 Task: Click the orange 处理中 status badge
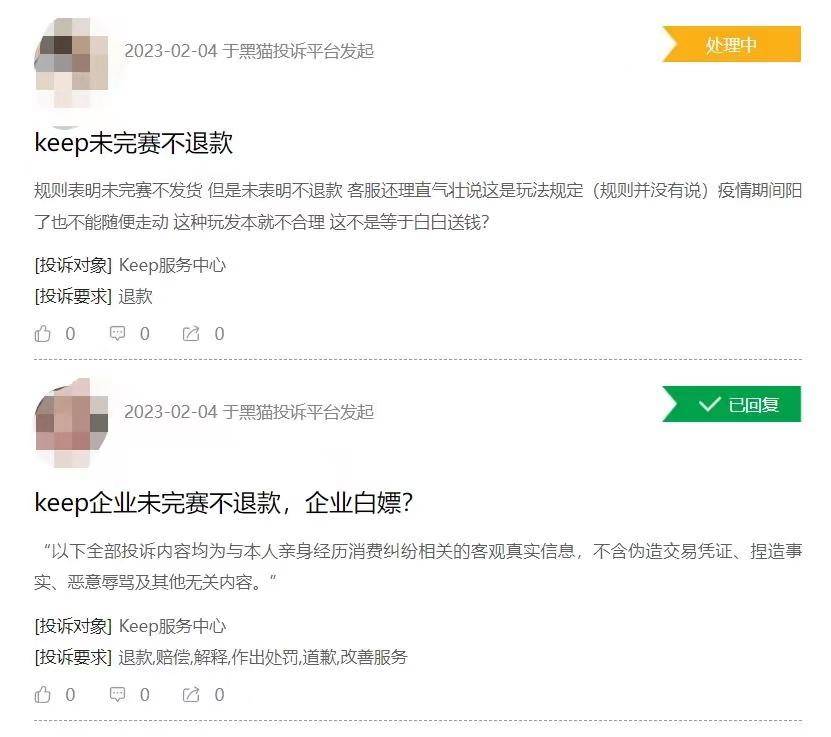tap(732, 44)
